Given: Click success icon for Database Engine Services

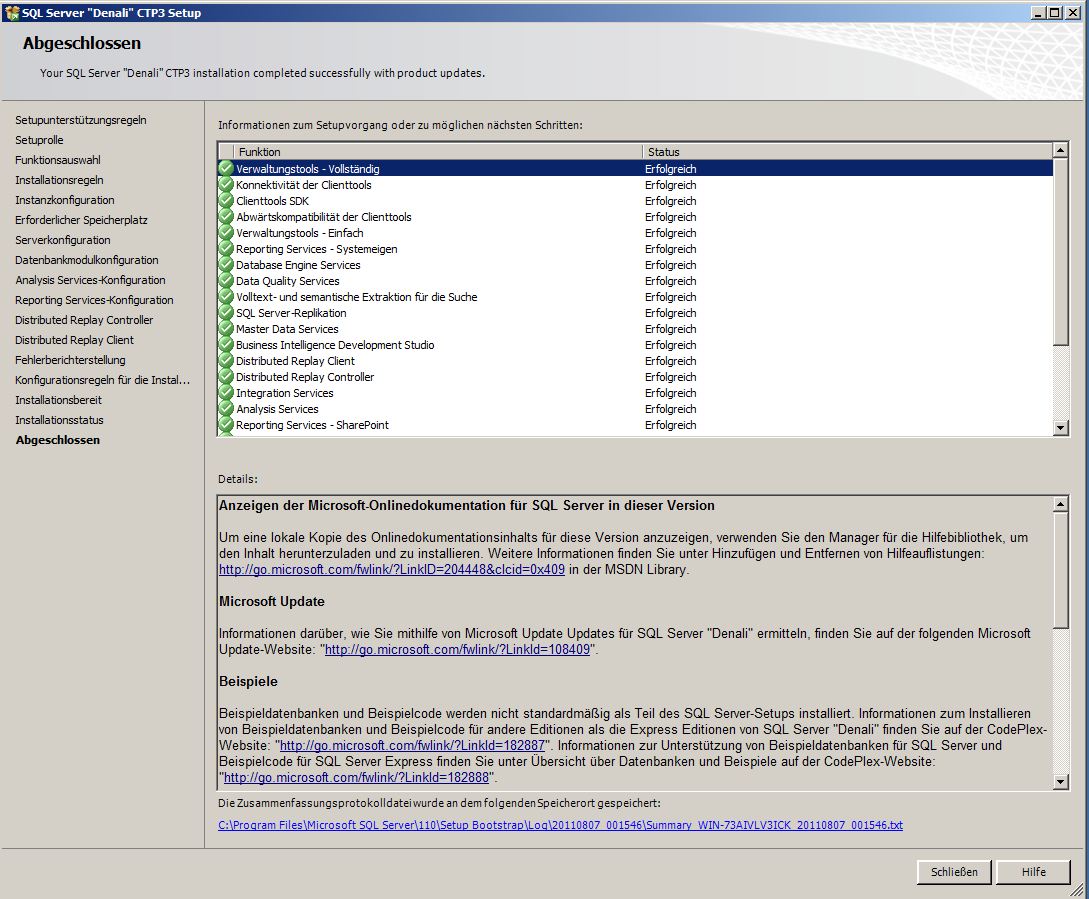Looking at the screenshot, I should point(226,264).
